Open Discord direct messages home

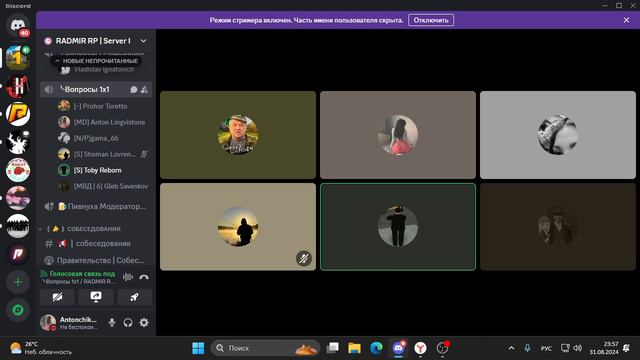coord(18,25)
